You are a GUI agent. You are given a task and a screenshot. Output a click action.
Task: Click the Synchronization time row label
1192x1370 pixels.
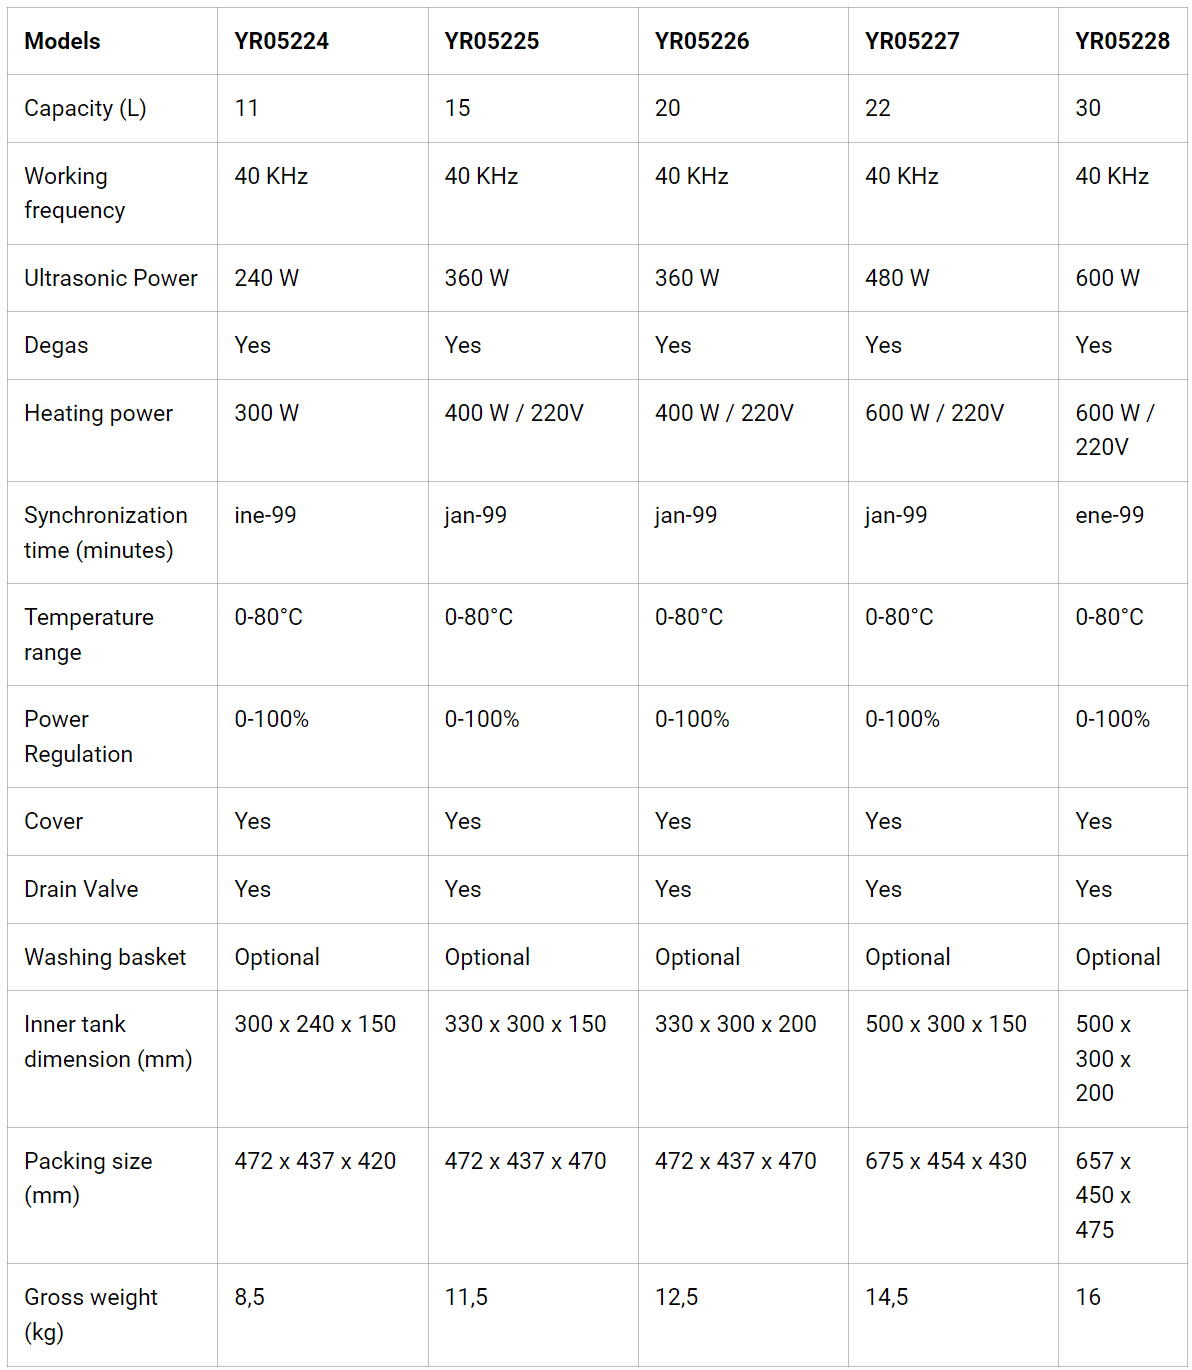tap(105, 532)
